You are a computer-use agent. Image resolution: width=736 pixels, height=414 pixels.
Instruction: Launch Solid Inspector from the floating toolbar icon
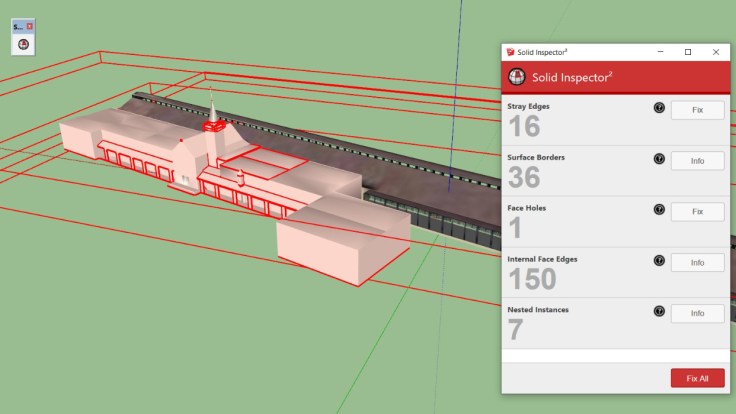(23, 44)
